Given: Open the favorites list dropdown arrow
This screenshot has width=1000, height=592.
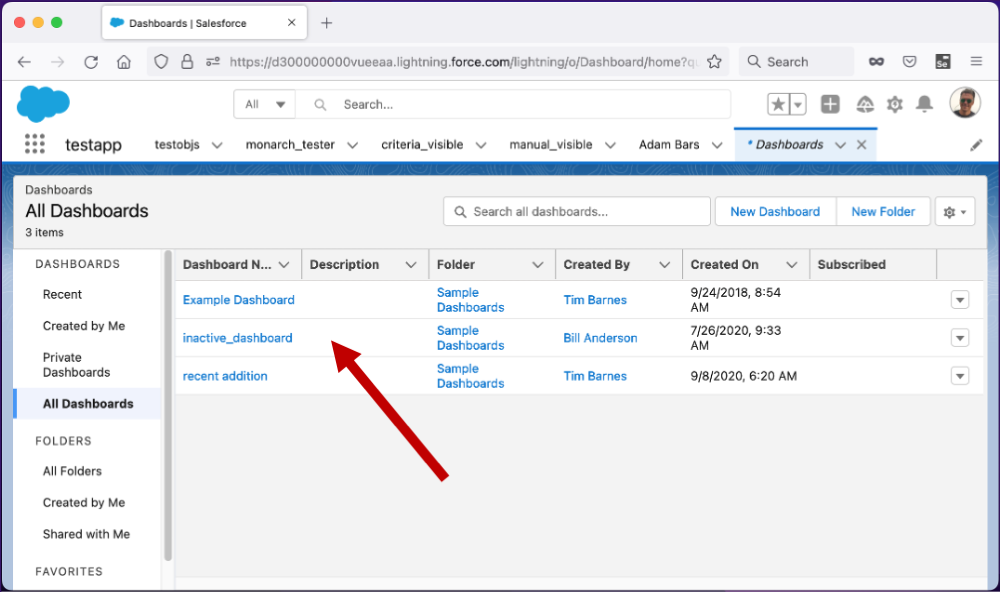Looking at the screenshot, I should click(798, 104).
